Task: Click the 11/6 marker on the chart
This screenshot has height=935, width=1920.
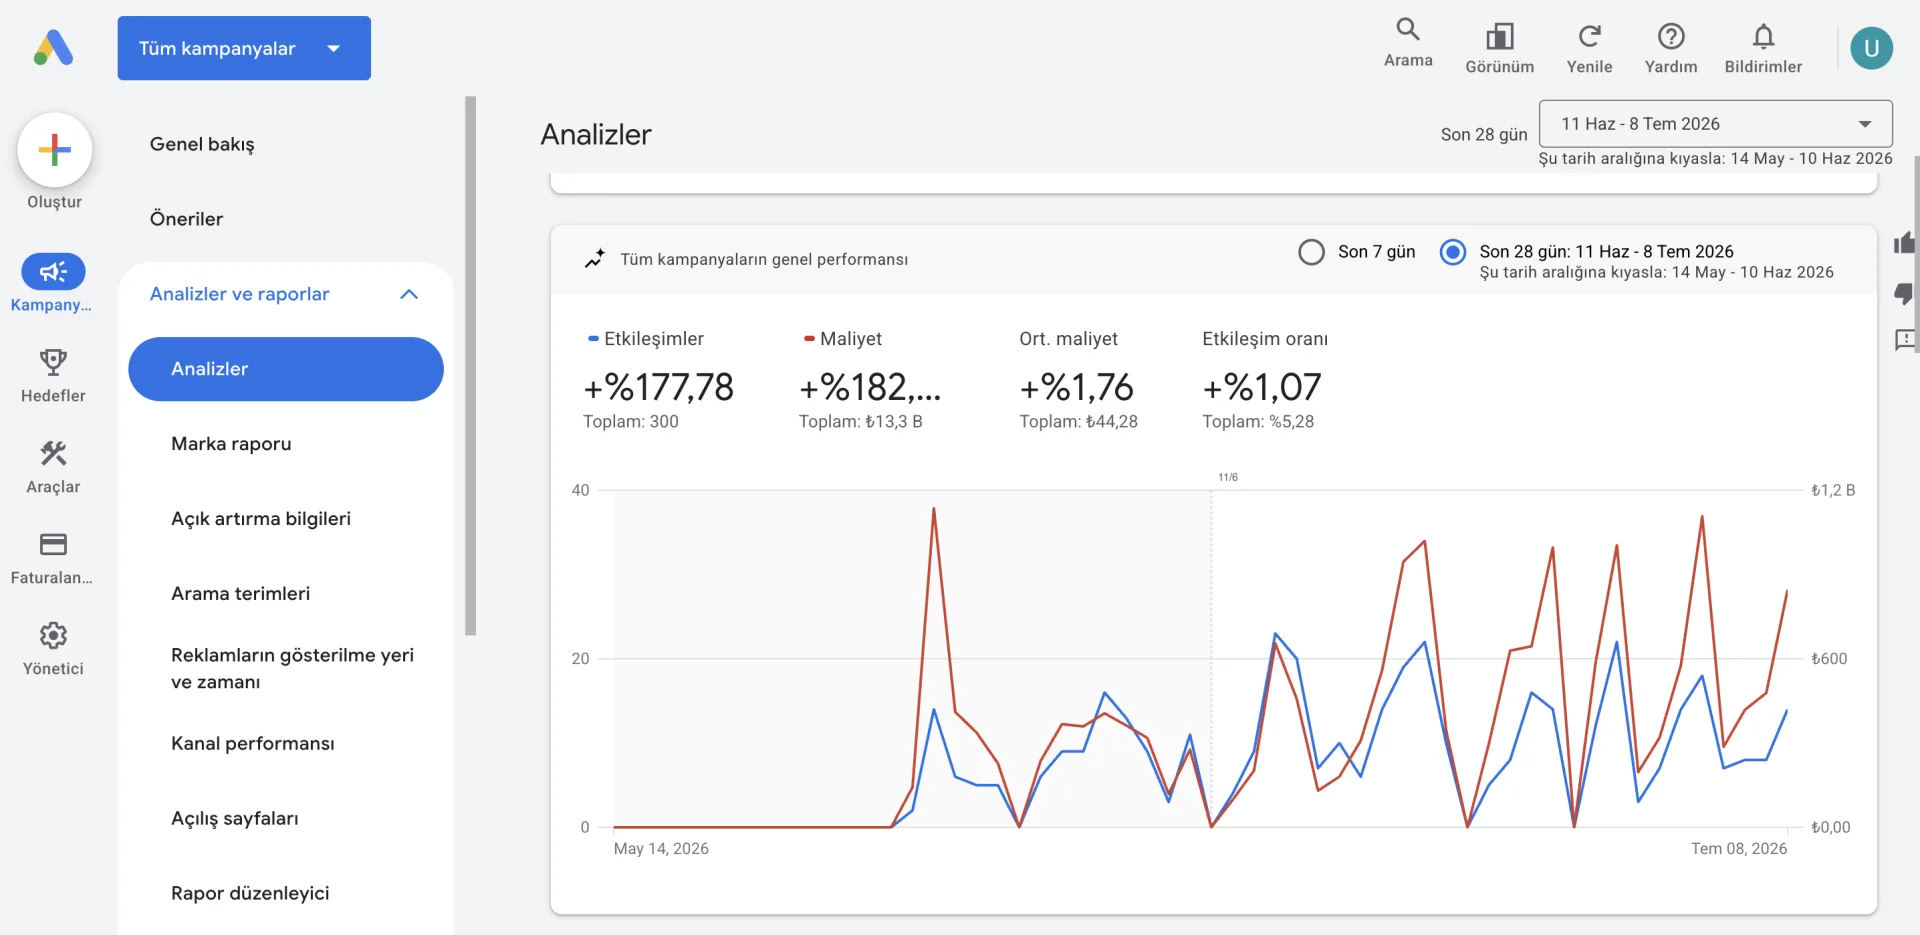Action: [x=1228, y=477]
